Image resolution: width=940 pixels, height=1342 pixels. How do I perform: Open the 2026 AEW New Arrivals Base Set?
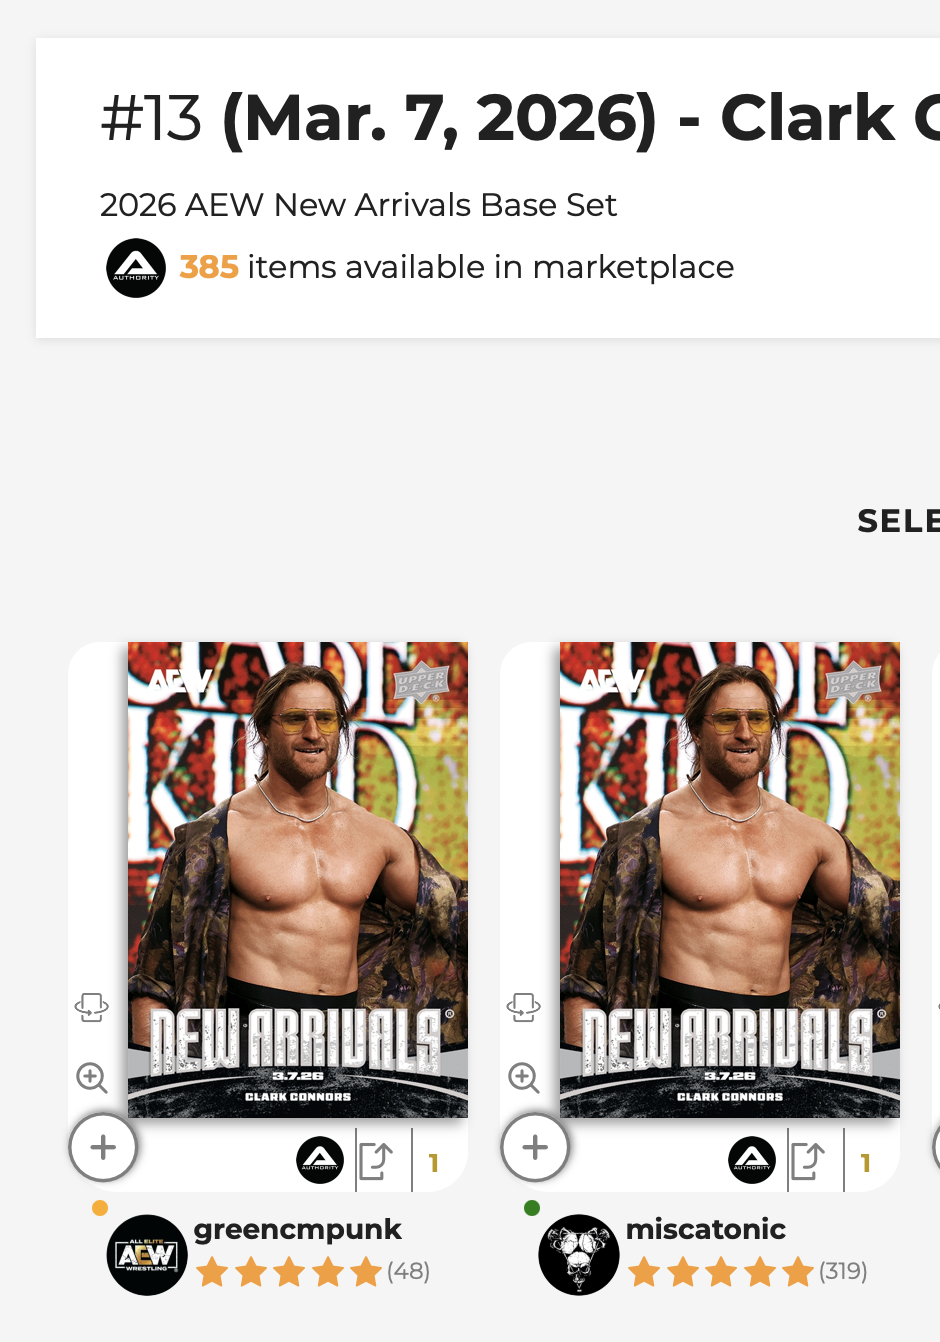click(x=358, y=205)
